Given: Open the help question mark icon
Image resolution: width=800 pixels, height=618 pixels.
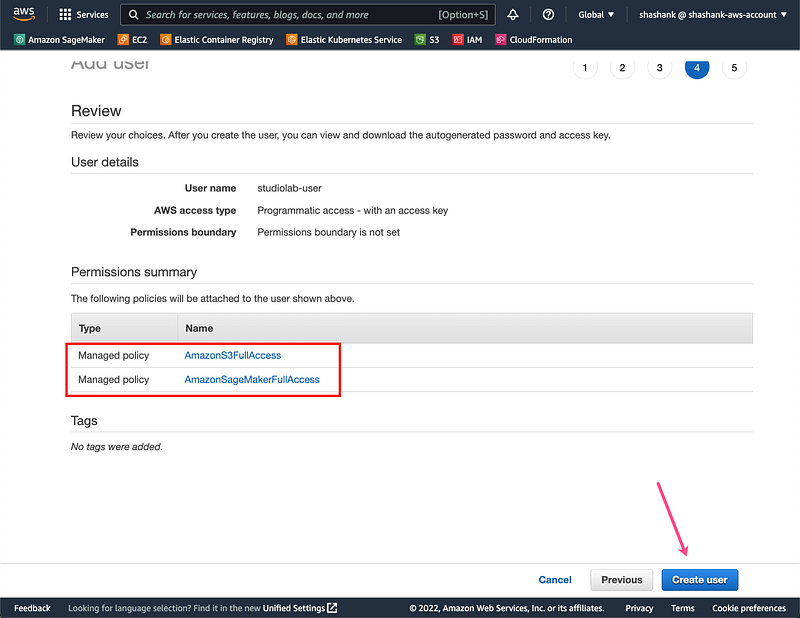Looking at the screenshot, I should pos(548,15).
